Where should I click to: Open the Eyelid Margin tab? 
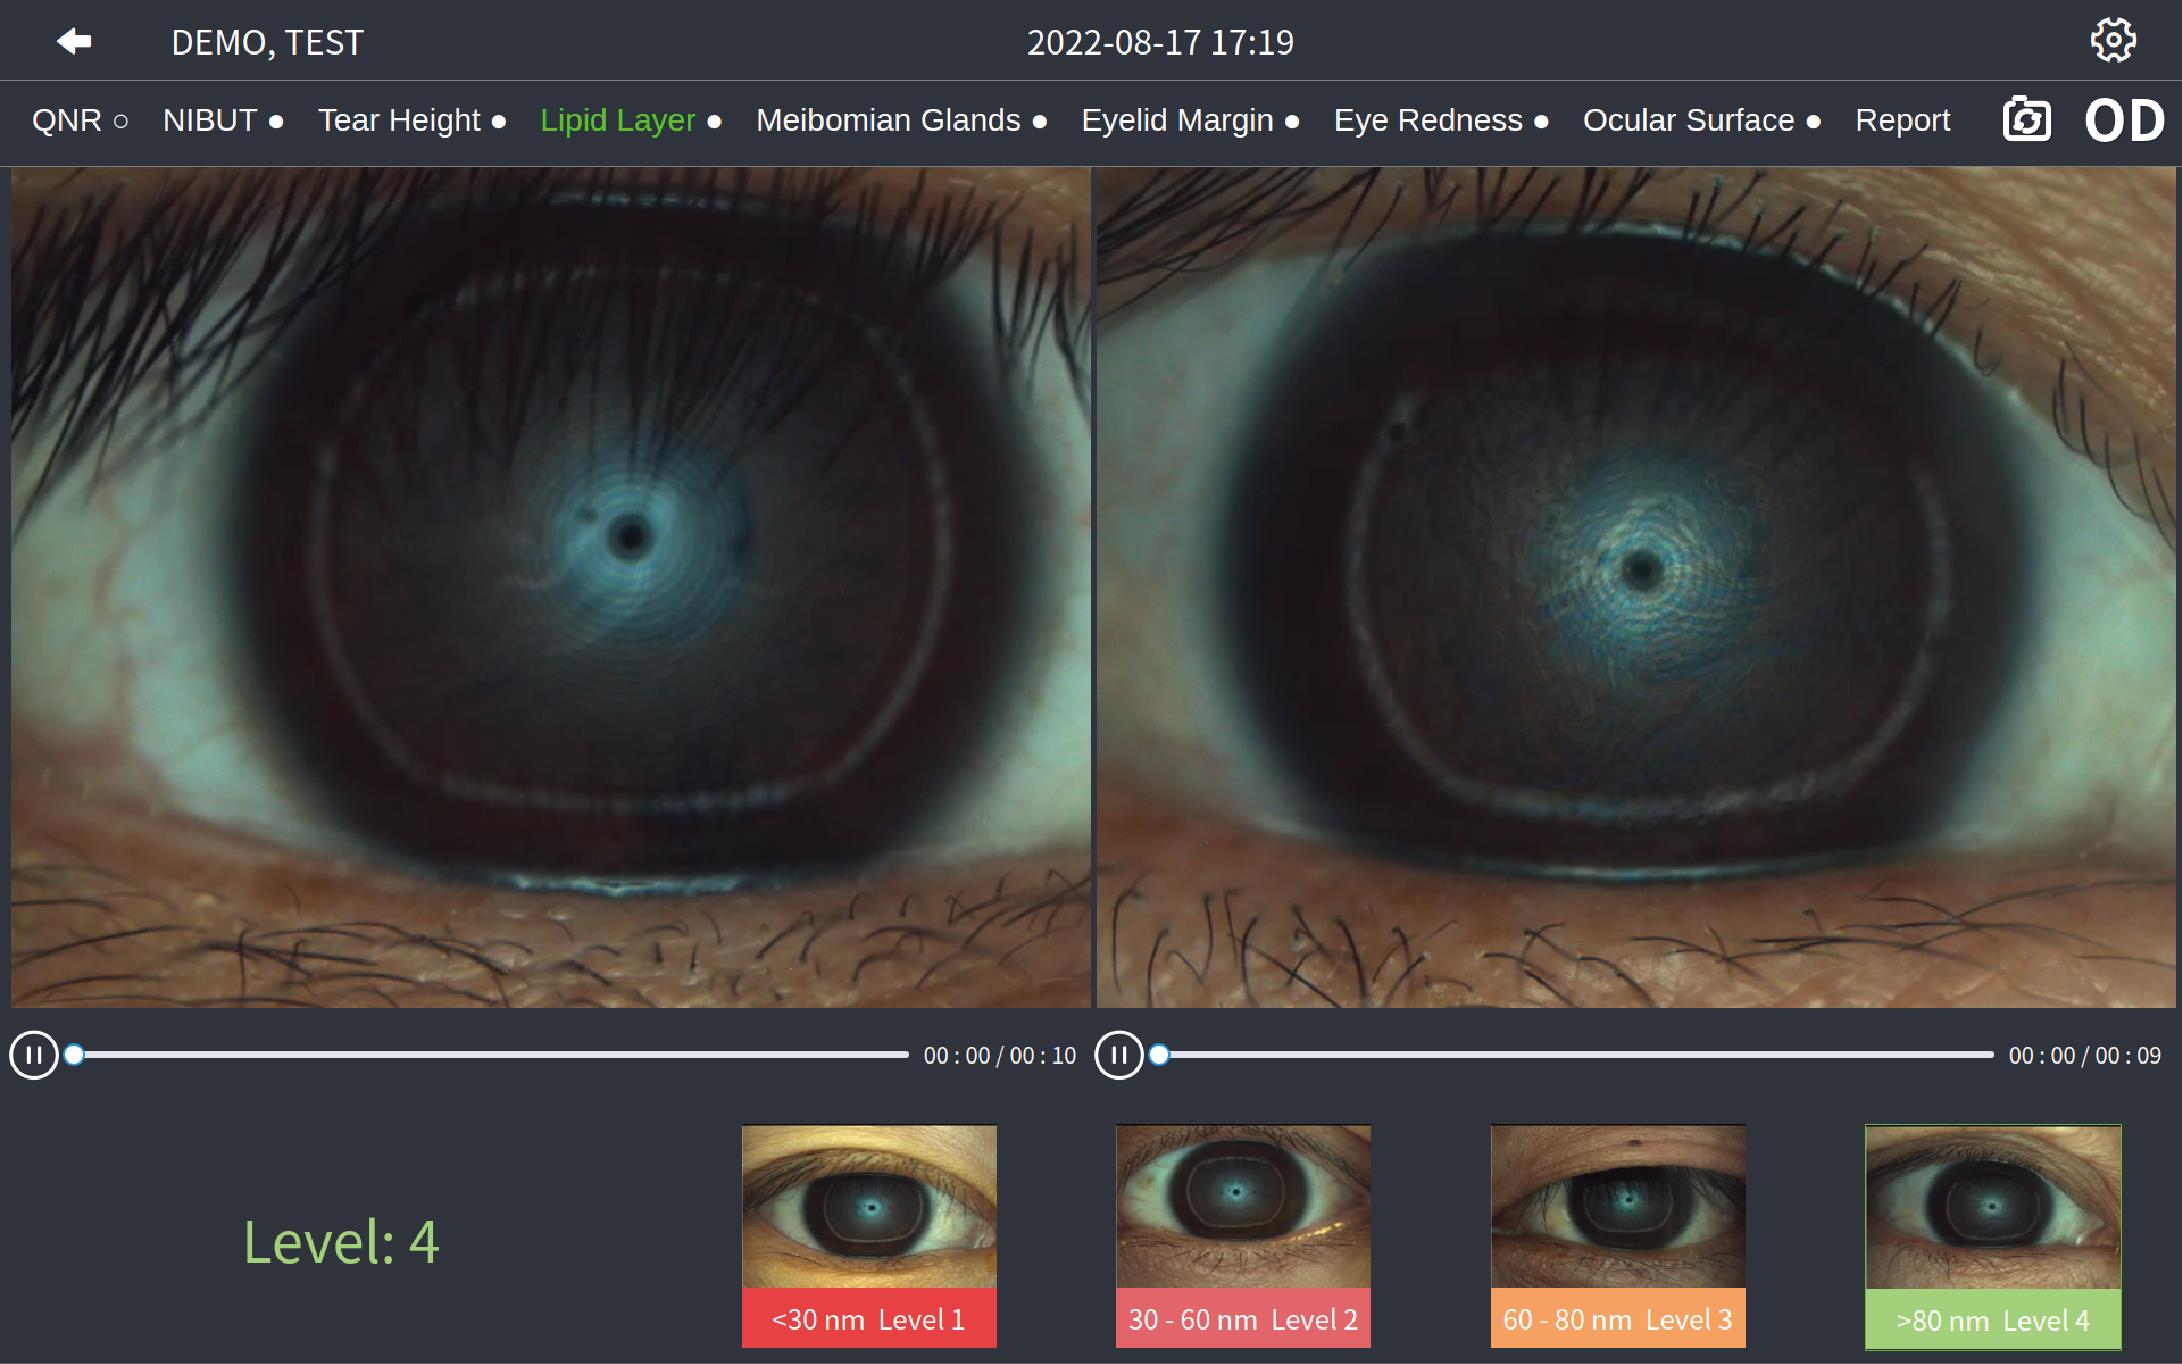coord(1190,121)
